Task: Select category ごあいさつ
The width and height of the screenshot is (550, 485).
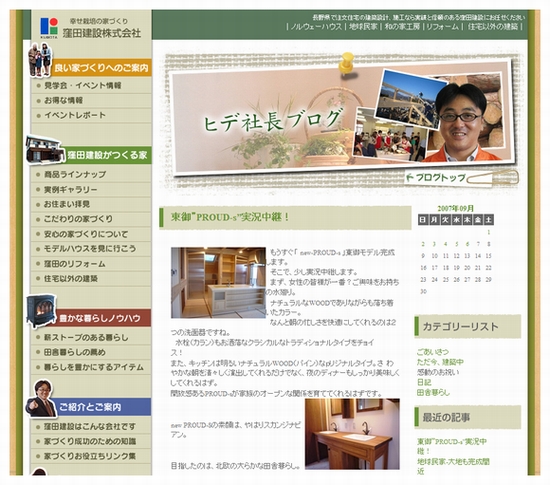Action: pyautogui.click(x=433, y=352)
